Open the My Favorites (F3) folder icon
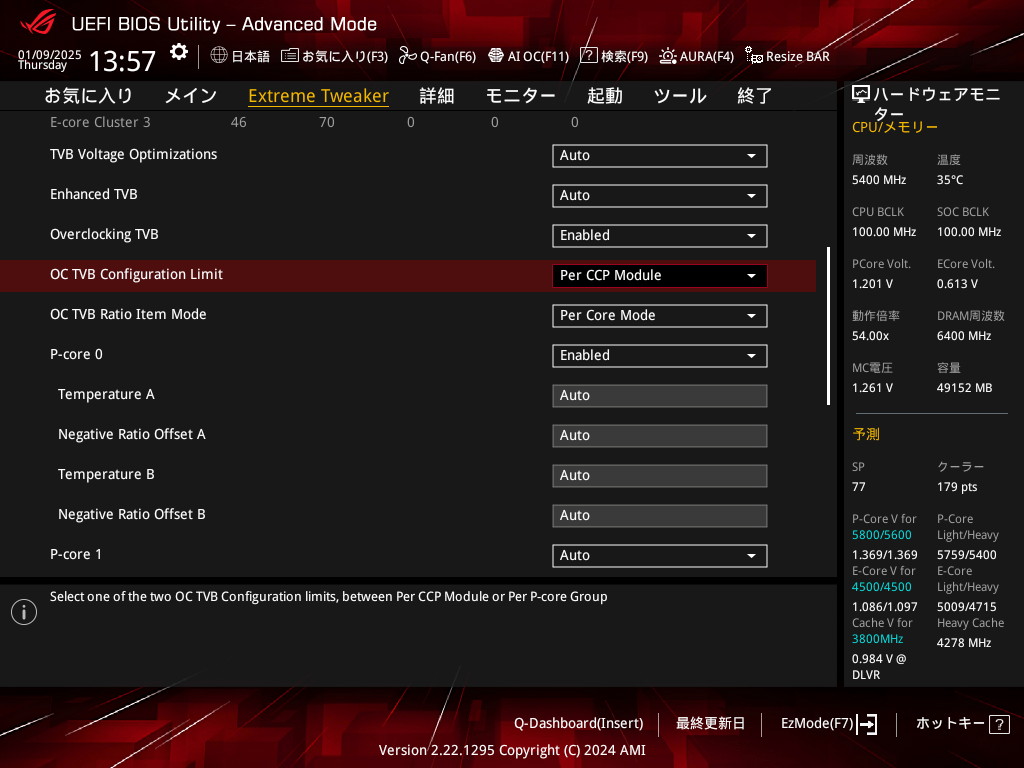 tap(290, 56)
